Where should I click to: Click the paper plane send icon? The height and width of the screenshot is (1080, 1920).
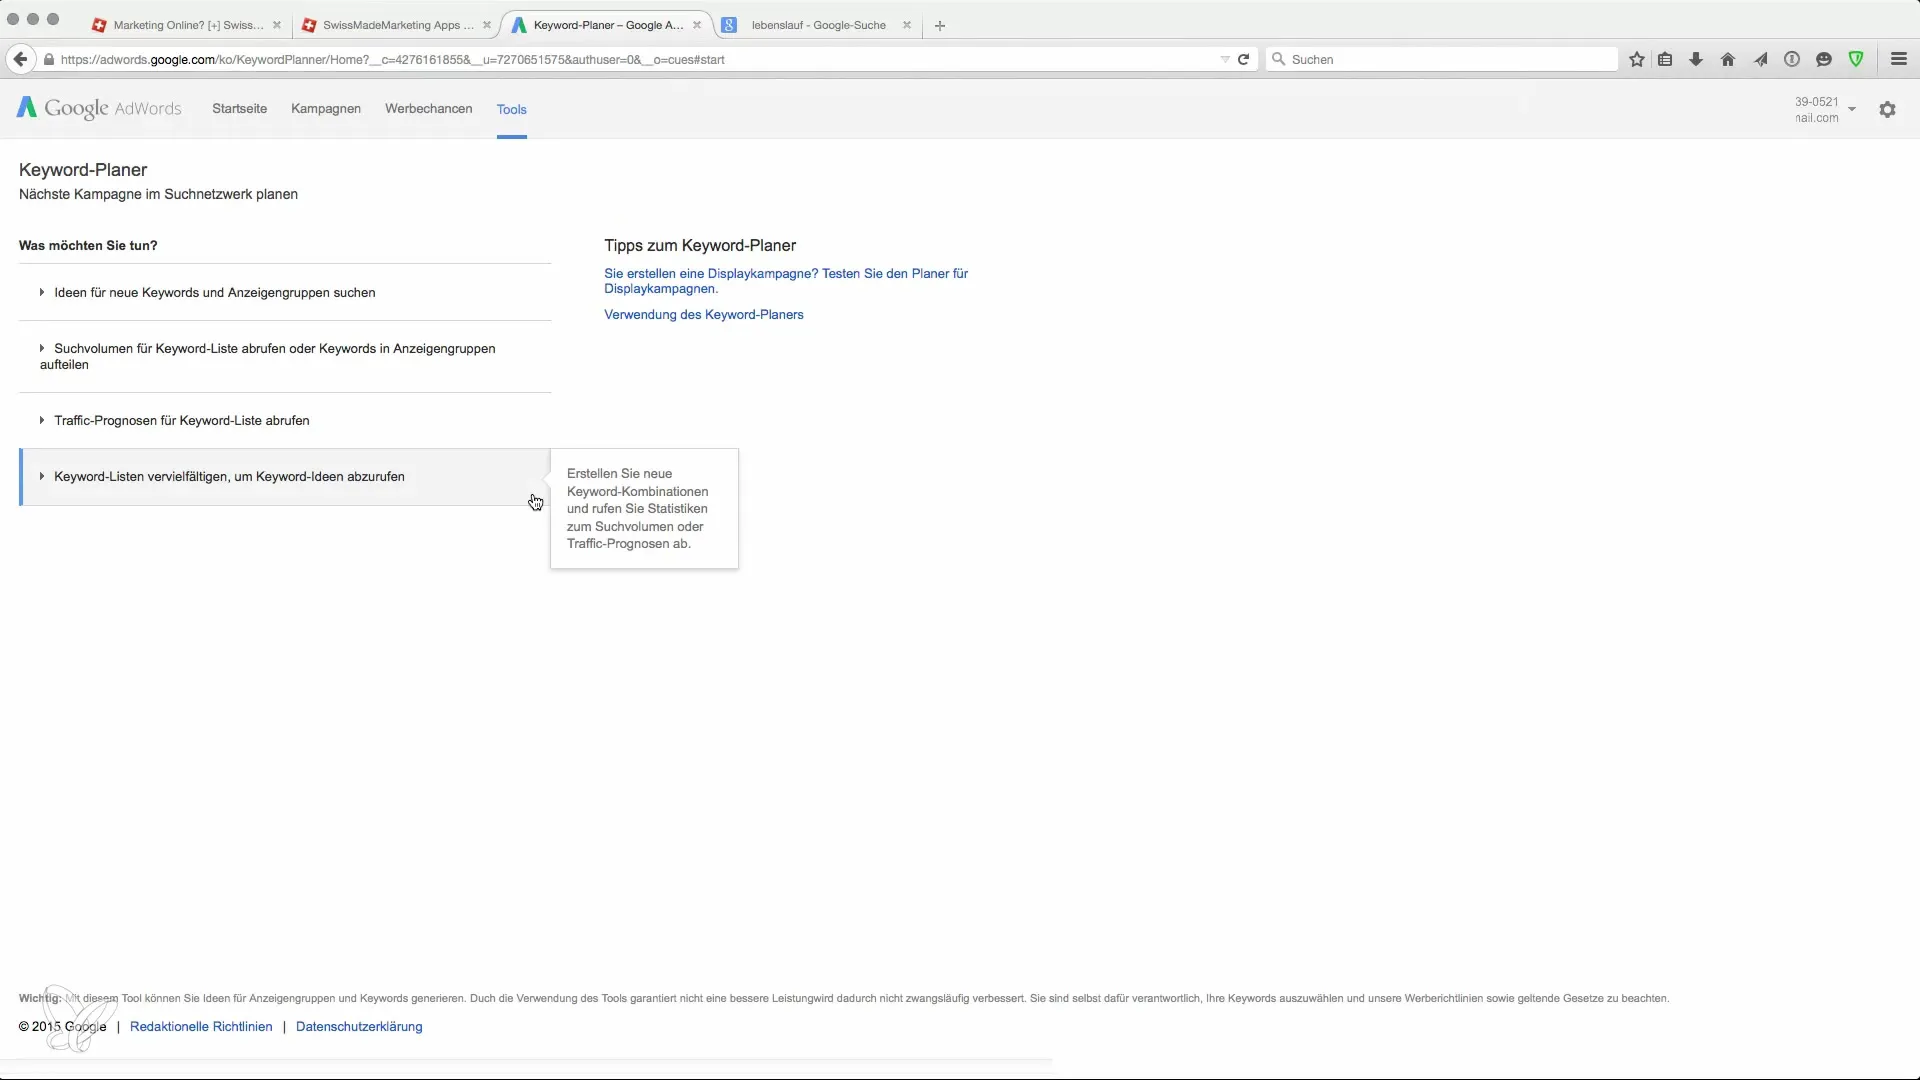click(1760, 59)
